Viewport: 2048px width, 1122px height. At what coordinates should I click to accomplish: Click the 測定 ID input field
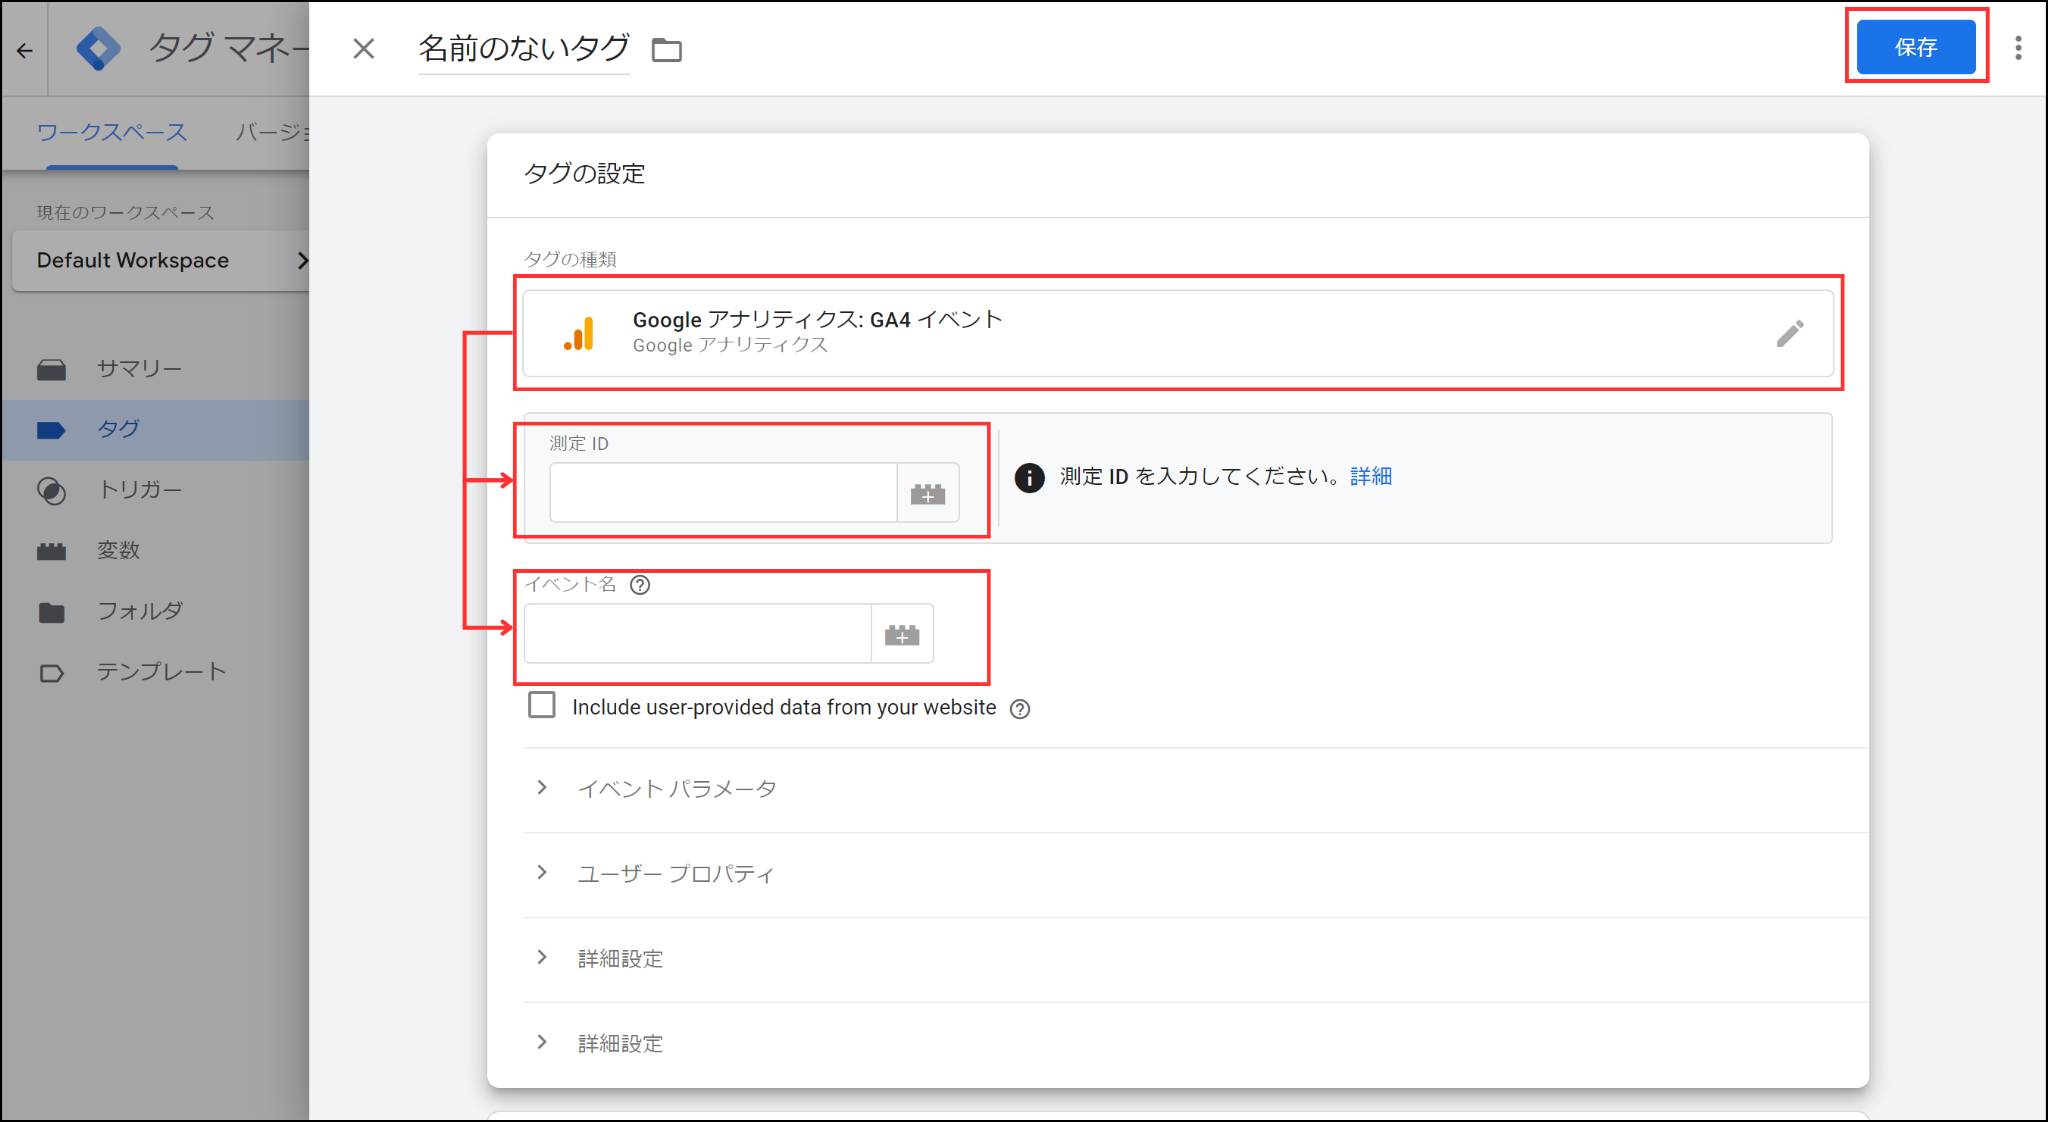(x=723, y=493)
